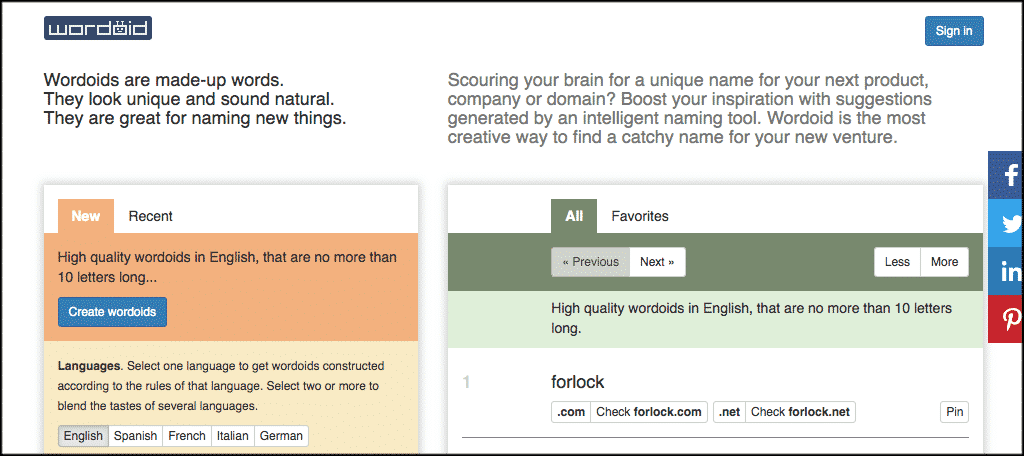Toggle the Spanish language option
Image resolution: width=1024 pixels, height=456 pixels.
135,436
